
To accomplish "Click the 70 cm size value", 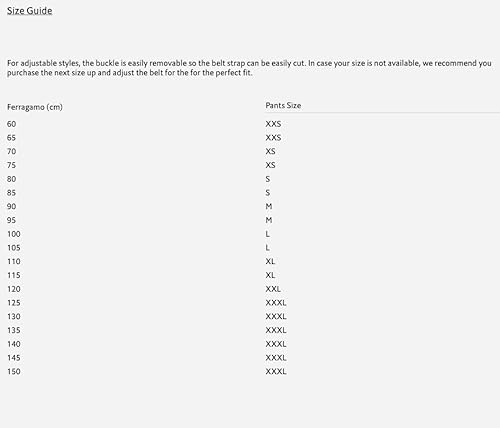I will [12, 151].
